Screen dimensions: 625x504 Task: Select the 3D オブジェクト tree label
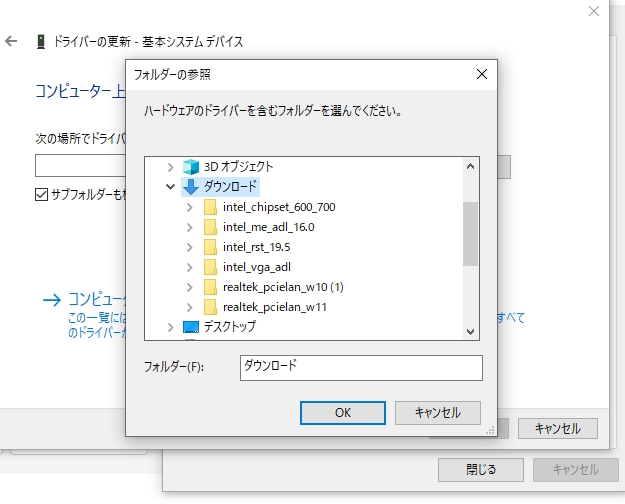(x=238, y=167)
